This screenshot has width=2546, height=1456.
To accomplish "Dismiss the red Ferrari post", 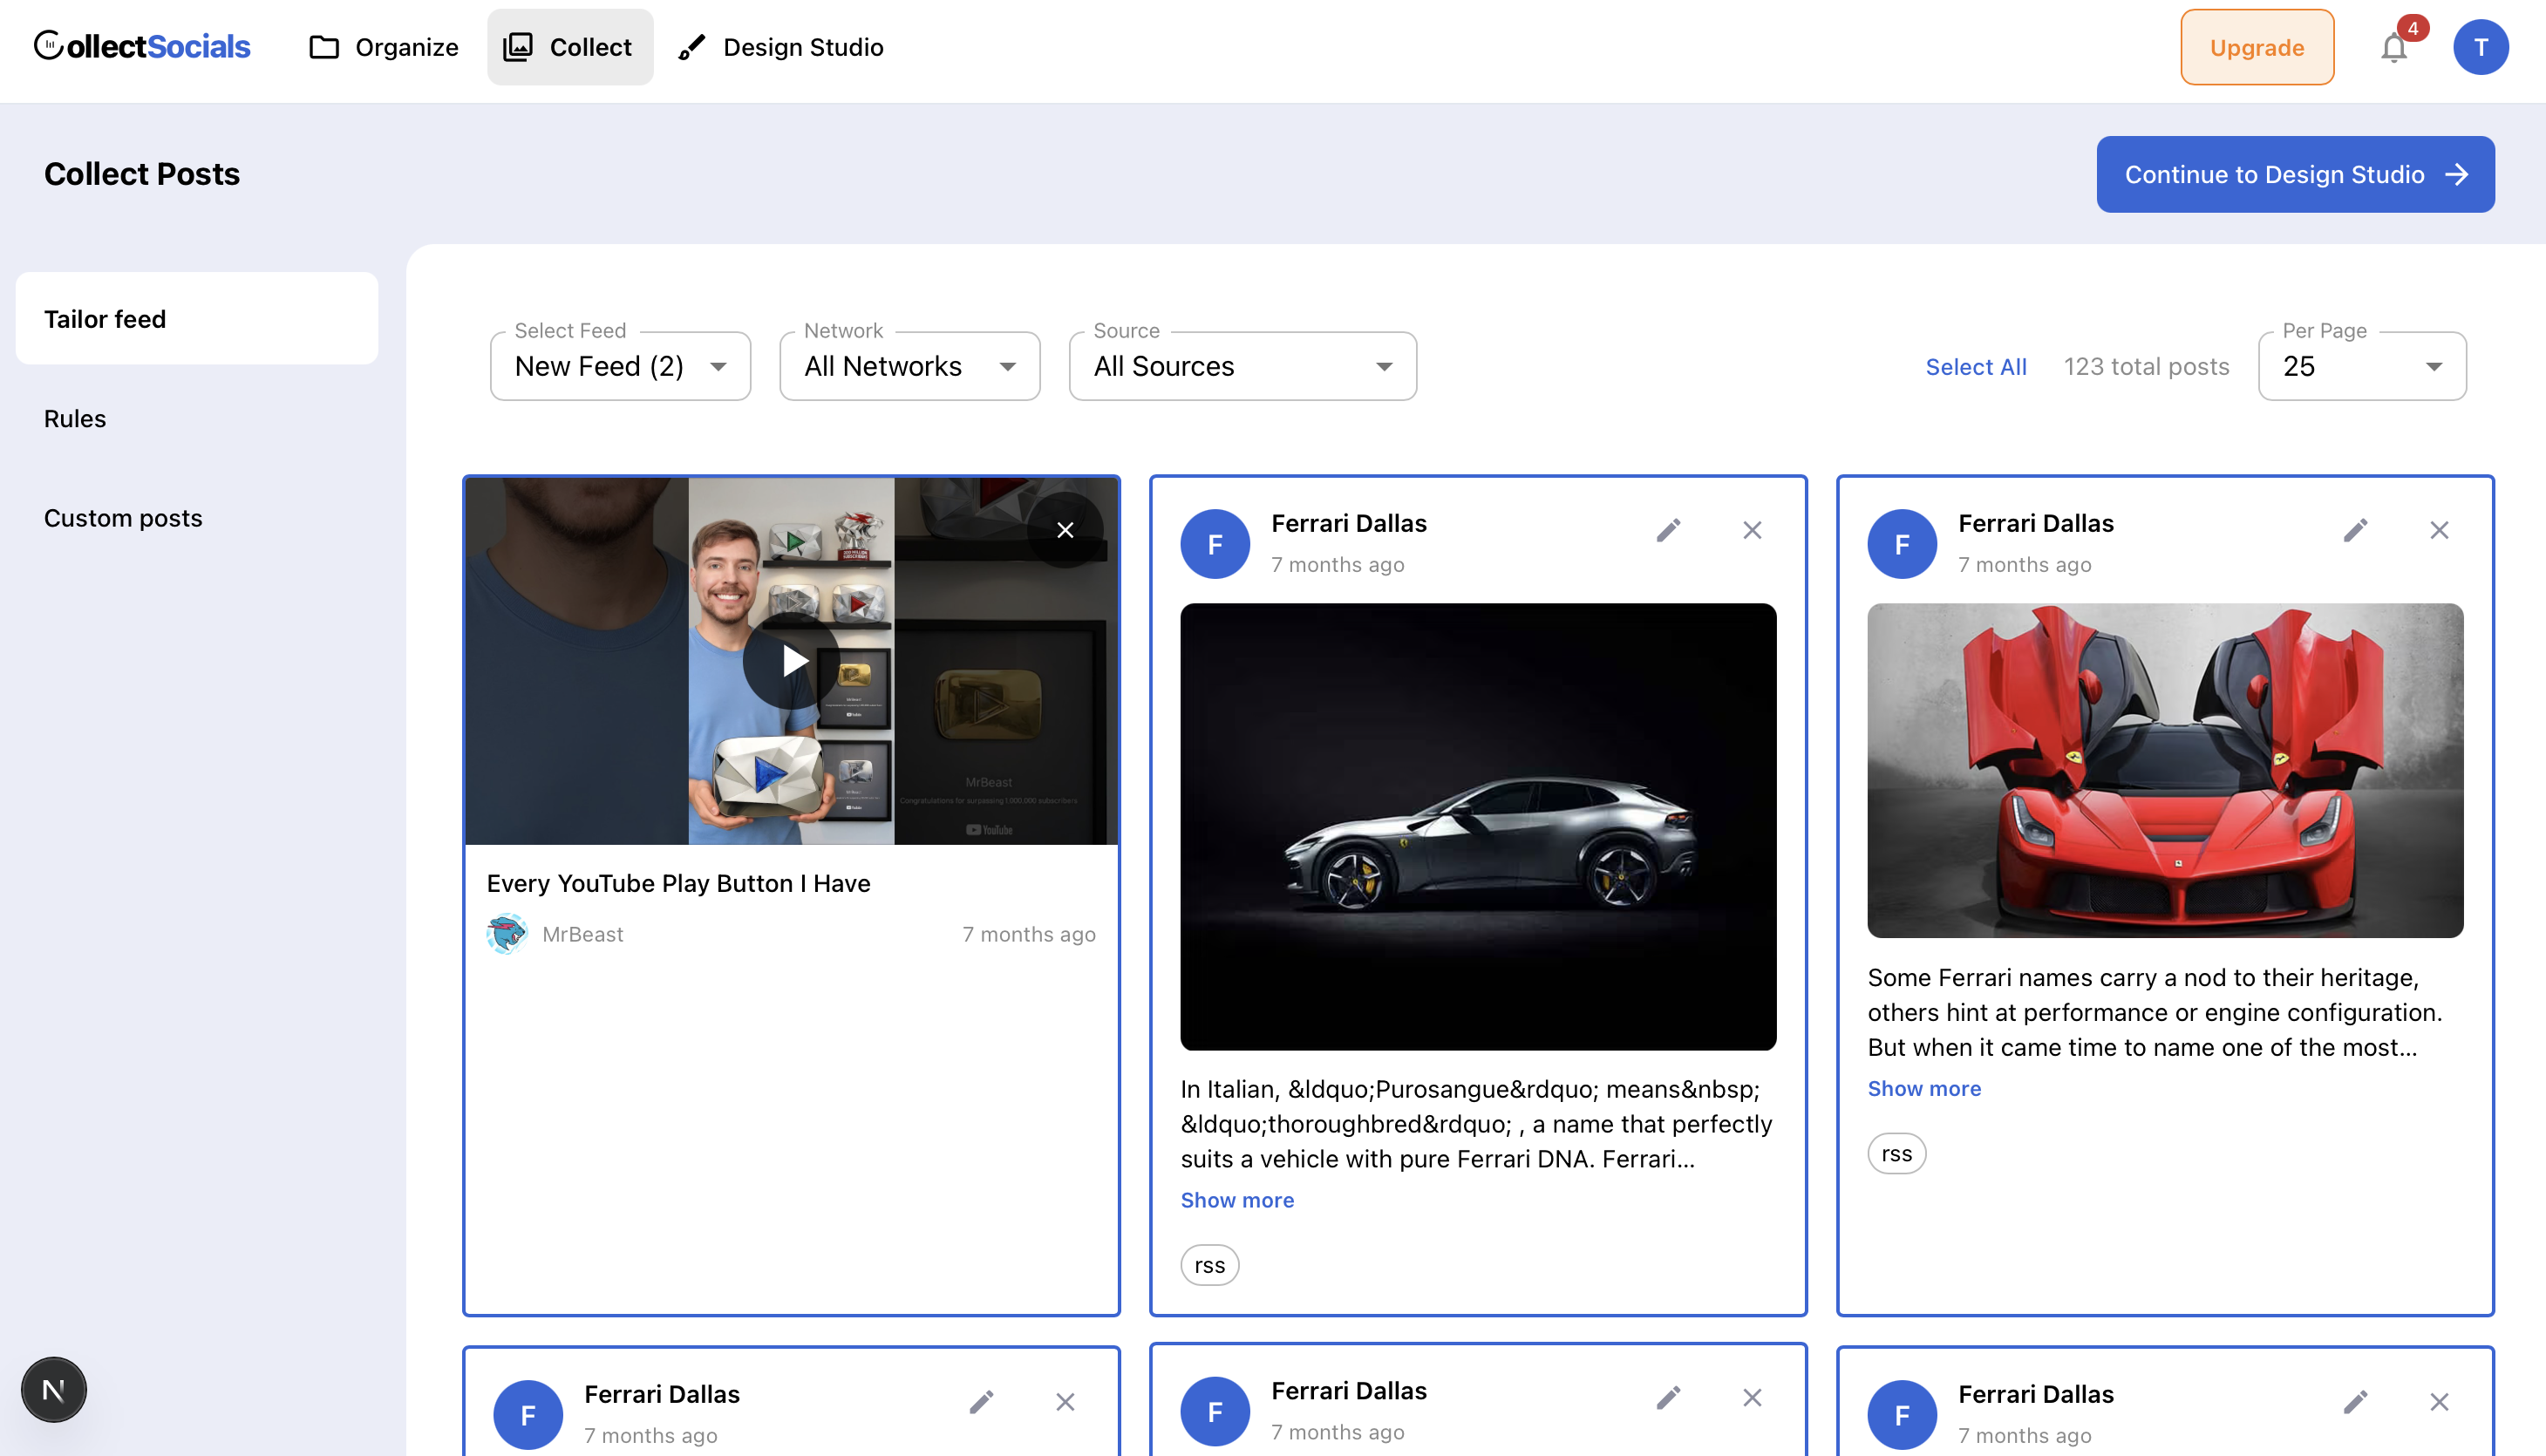I will (x=2440, y=530).
